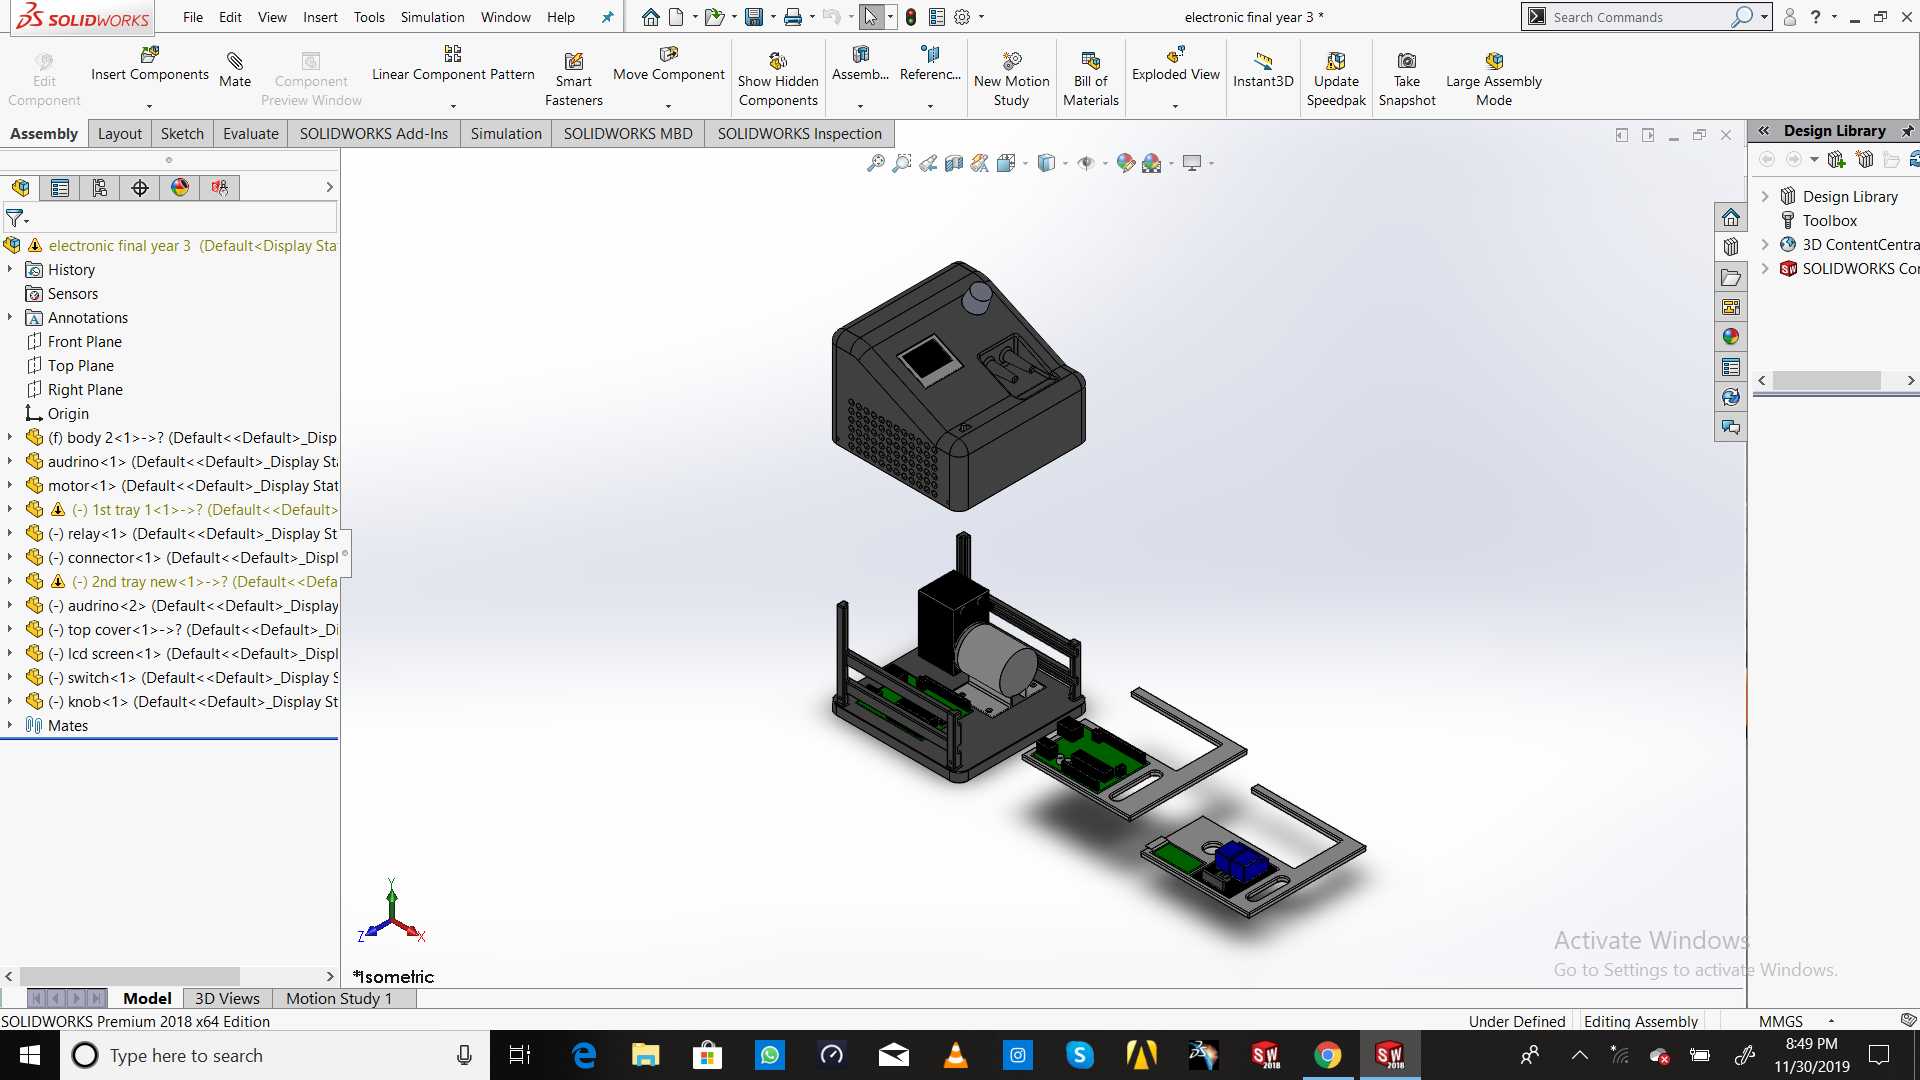
Task: Open Linear Component Pattern tool
Action: pos(453,64)
